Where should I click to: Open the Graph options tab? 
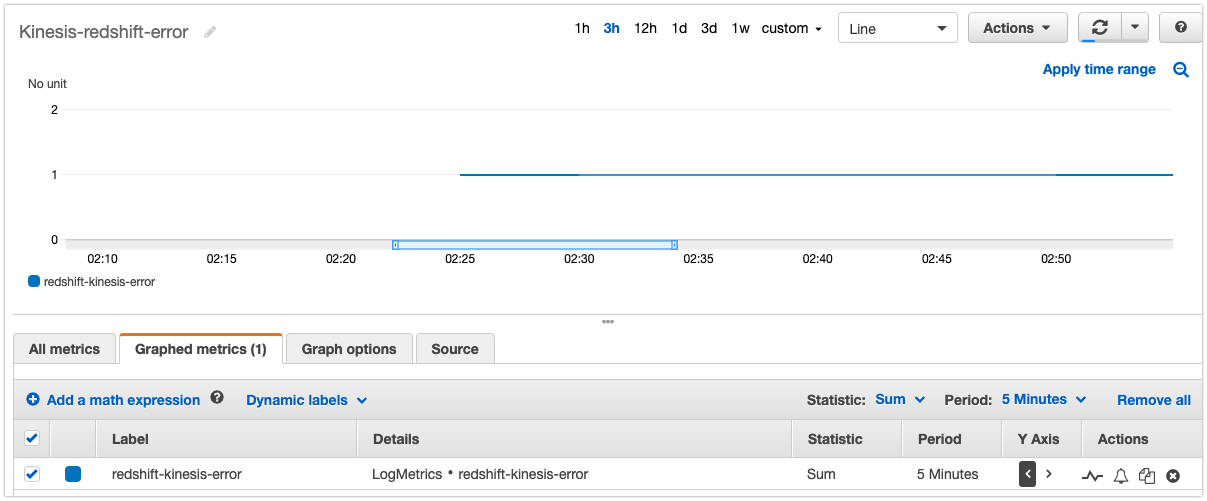[x=349, y=349]
